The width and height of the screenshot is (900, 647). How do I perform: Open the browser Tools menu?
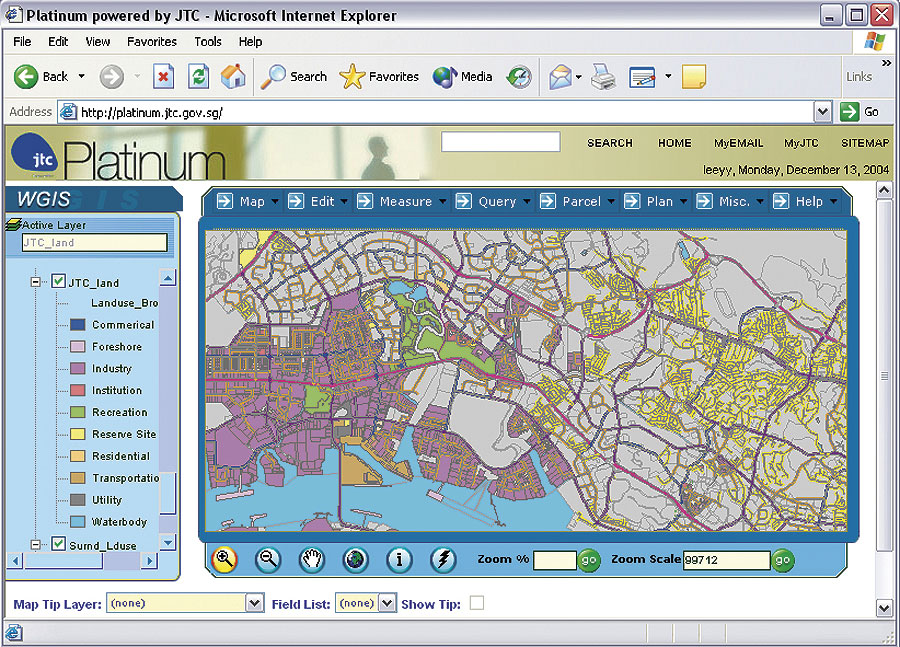(208, 41)
